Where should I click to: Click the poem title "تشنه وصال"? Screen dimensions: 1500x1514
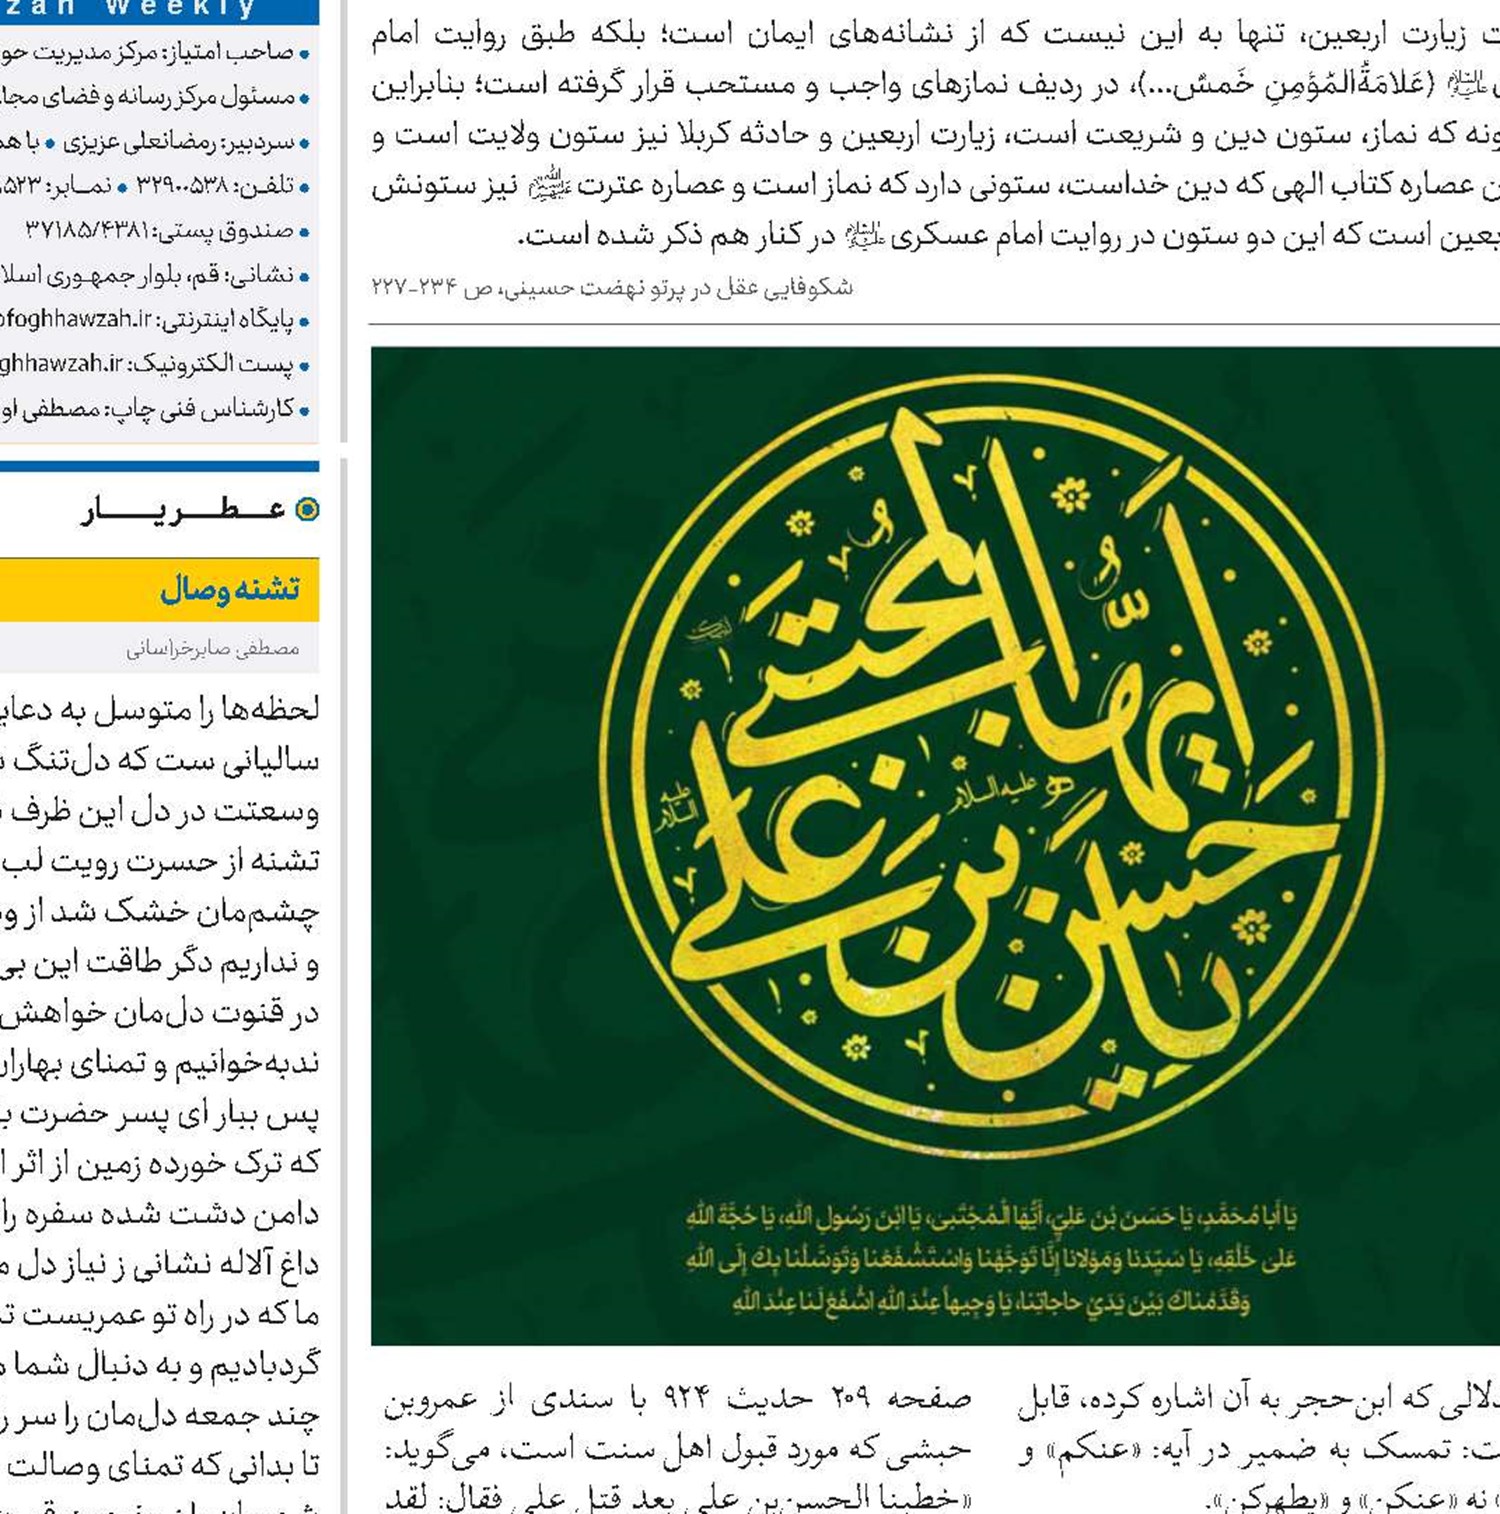[x=230, y=589]
